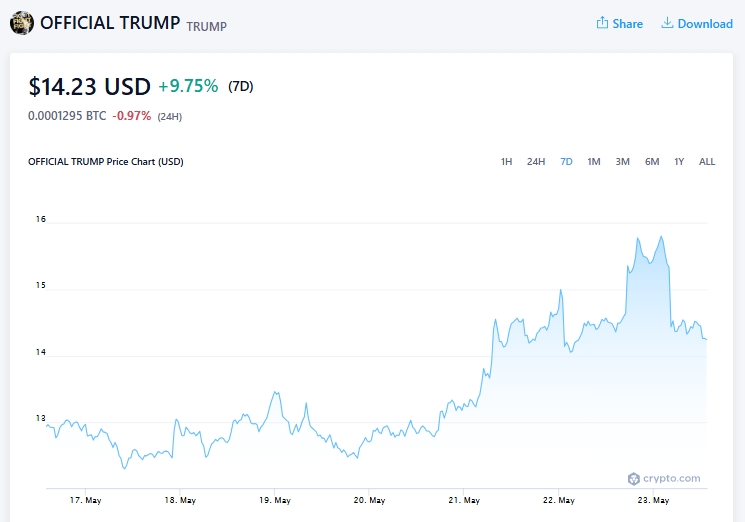The image size is (745, 522).
Task: Click the TRUMP ticker symbol label
Action: (x=207, y=27)
